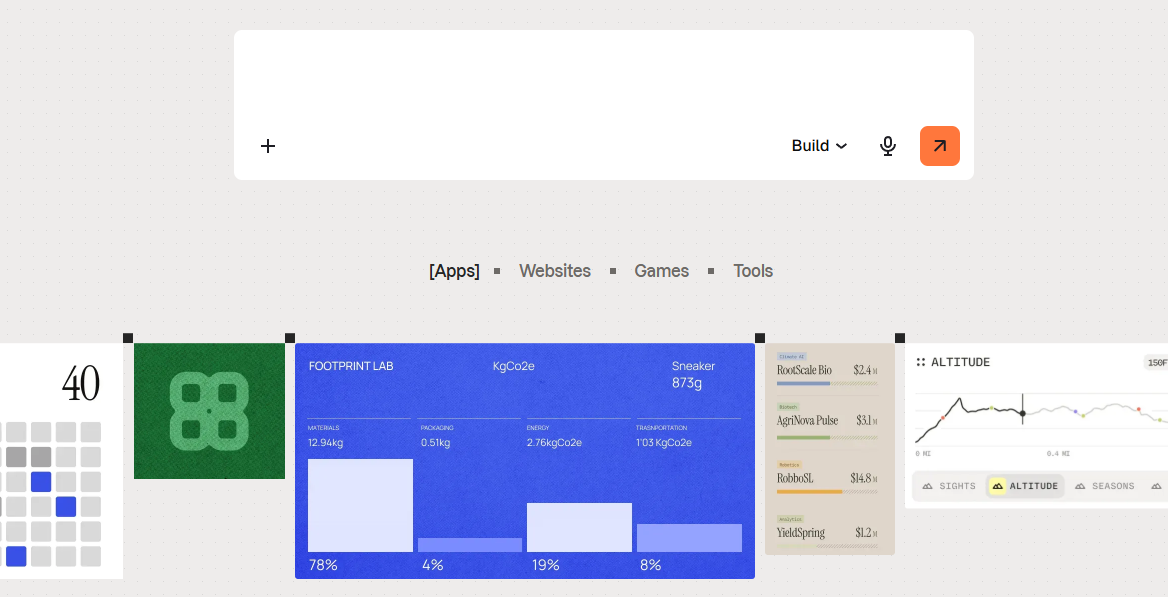Click the Packaging 4% bar
This screenshot has height=597, width=1168.
coord(470,545)
